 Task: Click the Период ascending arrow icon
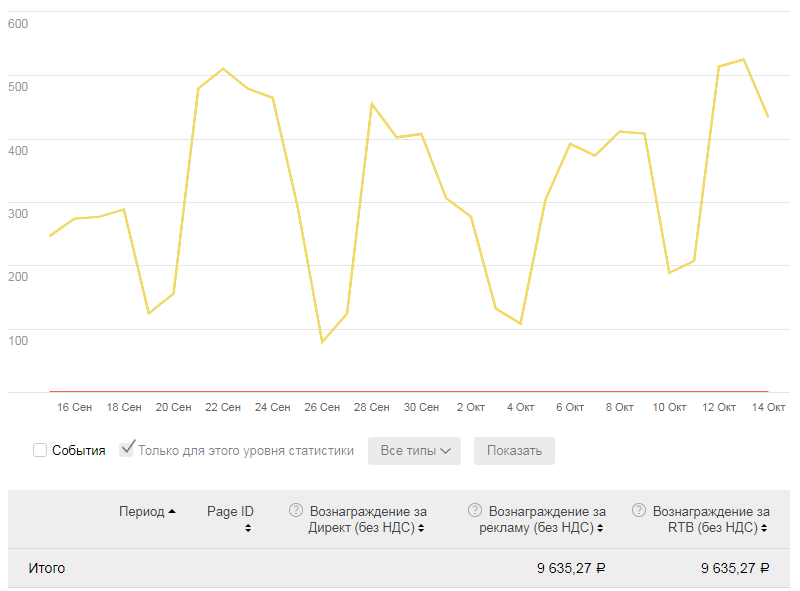[172, 511]
